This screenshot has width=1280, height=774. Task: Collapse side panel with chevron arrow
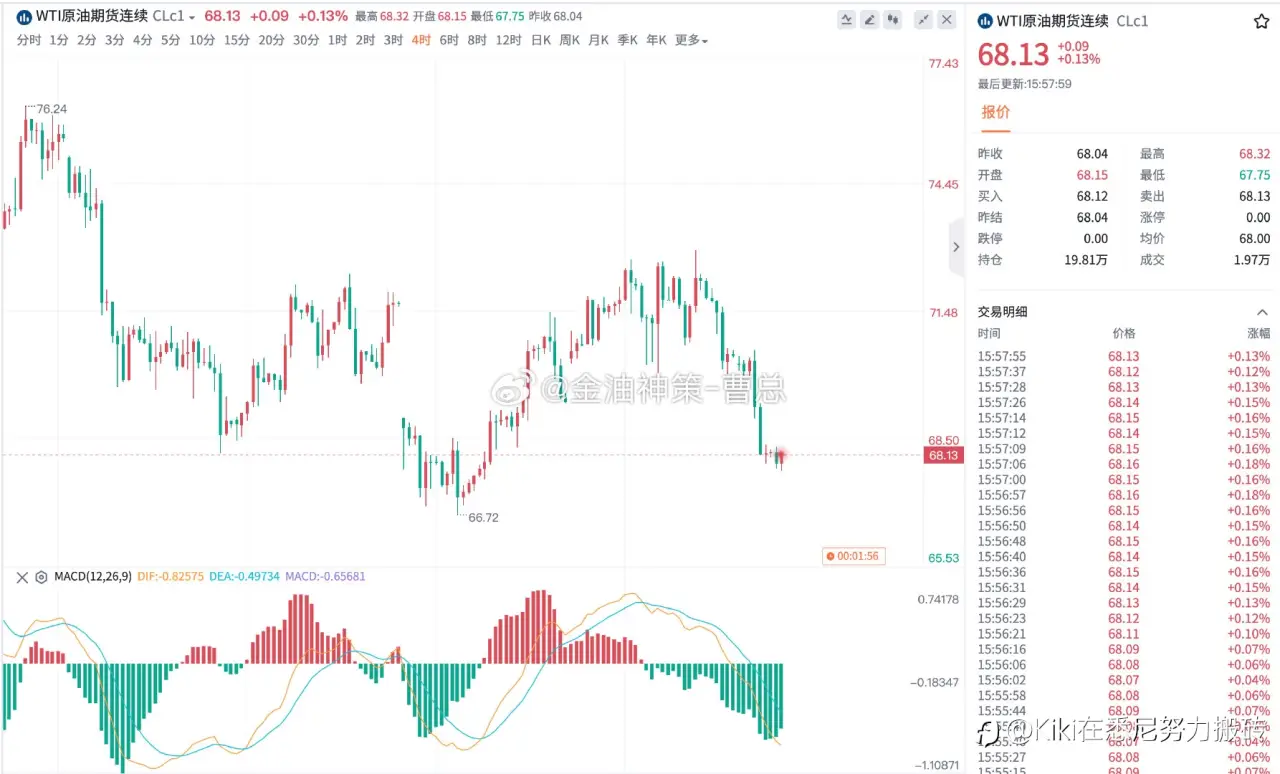[x=955, y=246]
